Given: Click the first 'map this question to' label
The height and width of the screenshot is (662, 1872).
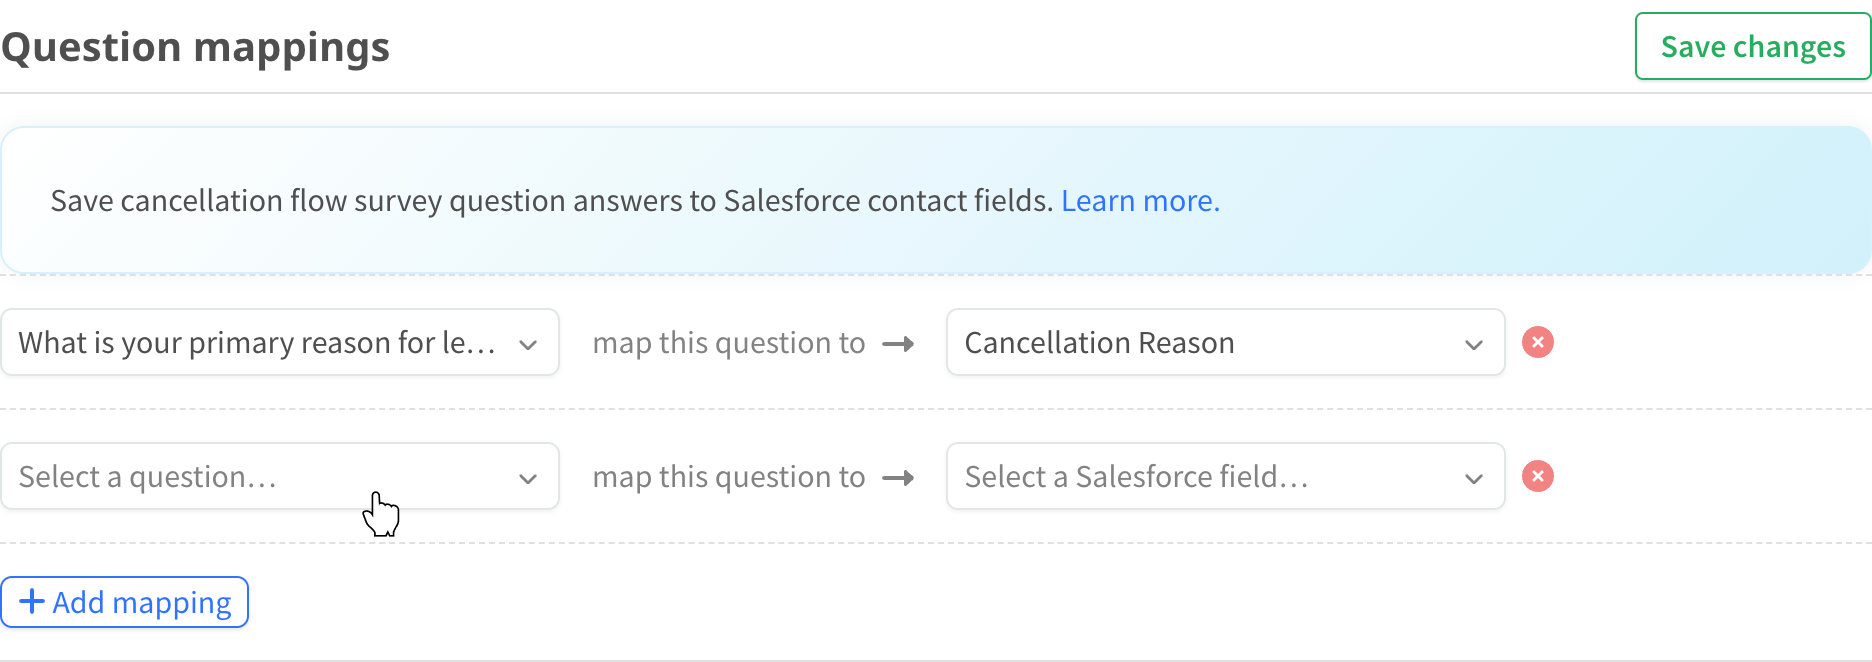Looking at the screenshot, I should 729,342.
